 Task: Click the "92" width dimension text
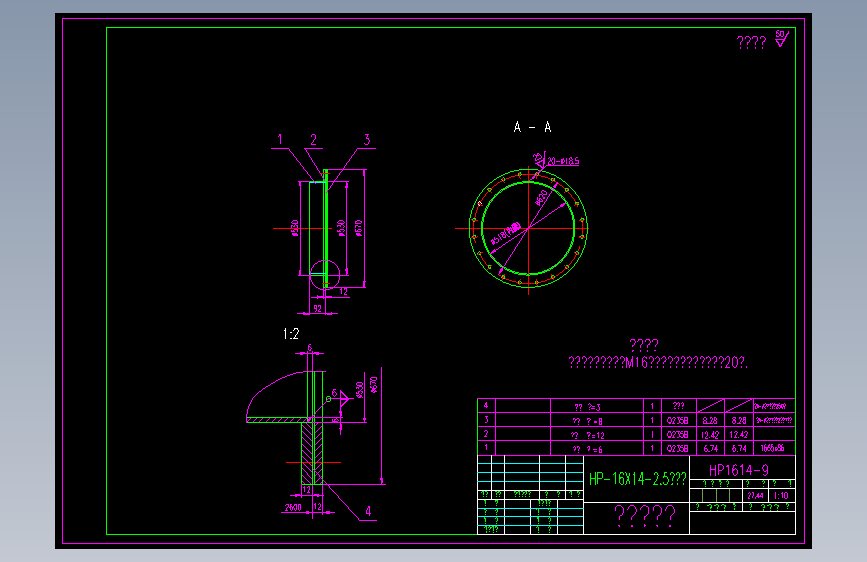317,309
